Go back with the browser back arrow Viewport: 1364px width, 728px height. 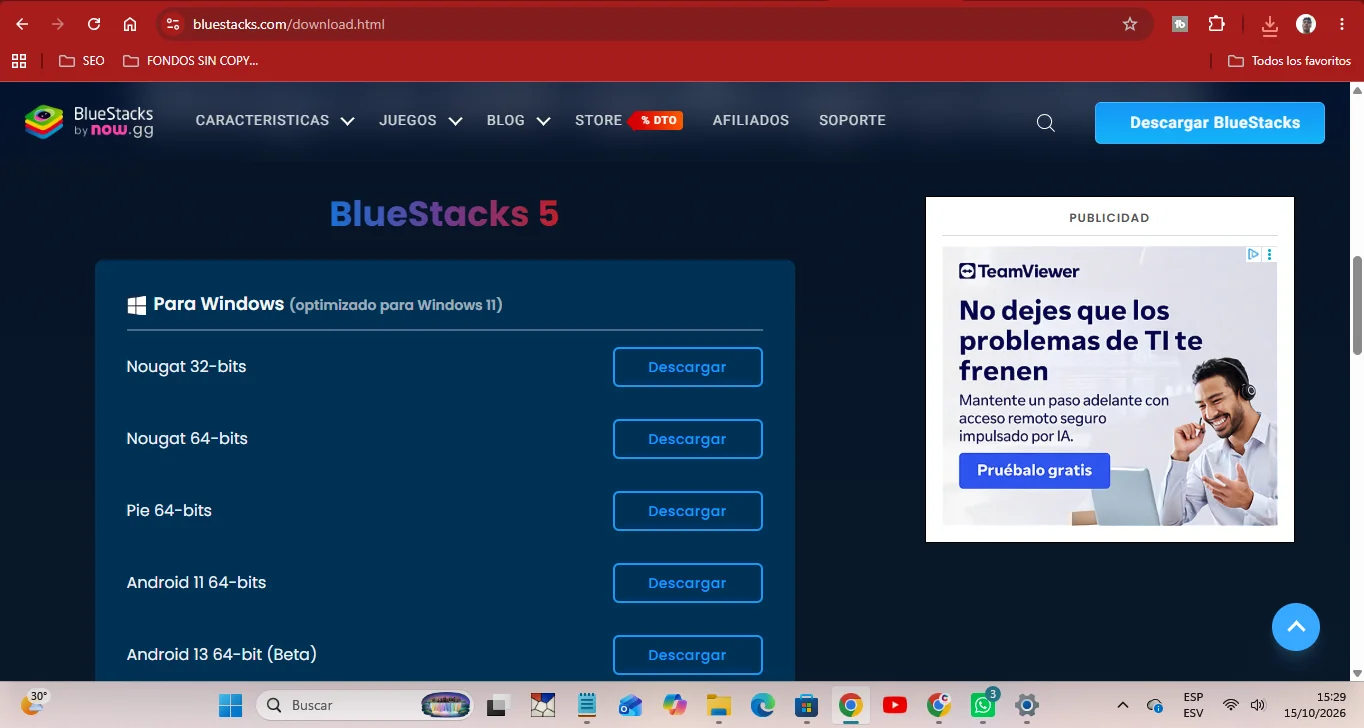[x=22, y=24]
